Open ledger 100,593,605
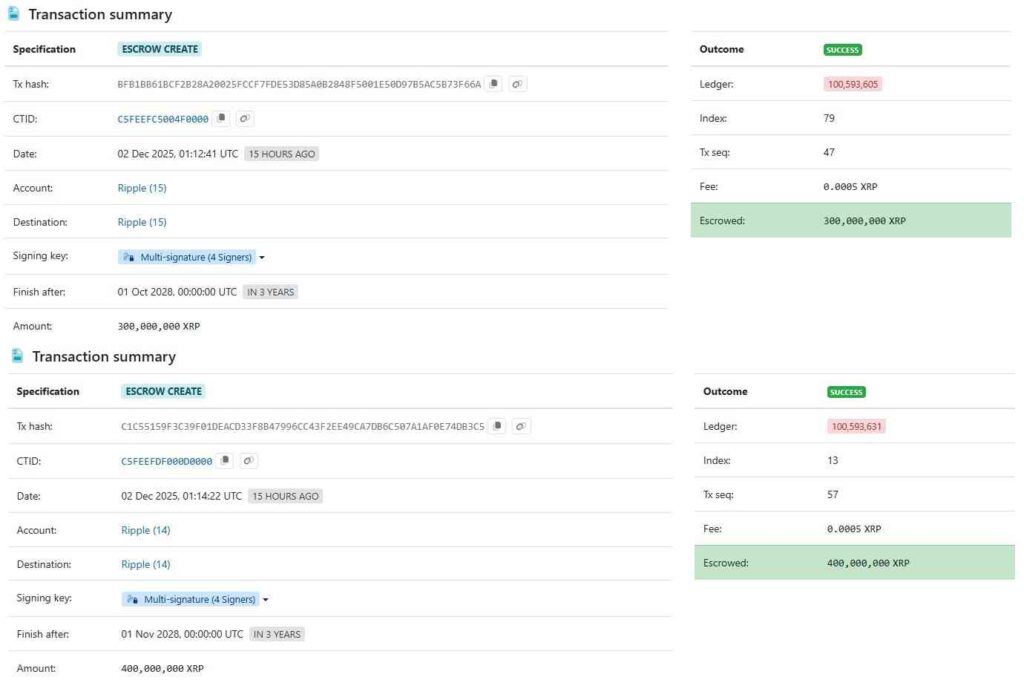This screenshot has width=1024, height=680. [x=853, y=84]
